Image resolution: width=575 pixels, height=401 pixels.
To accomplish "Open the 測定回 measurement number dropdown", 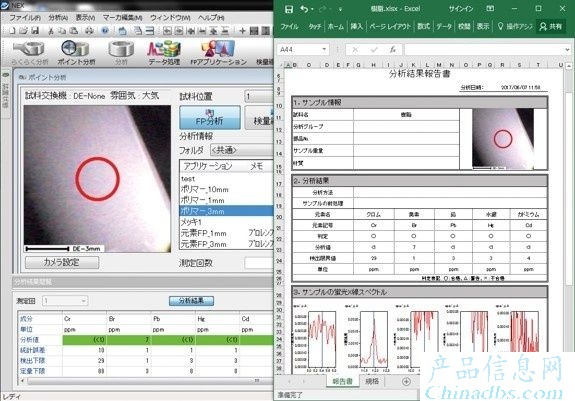I will [65, 301].
